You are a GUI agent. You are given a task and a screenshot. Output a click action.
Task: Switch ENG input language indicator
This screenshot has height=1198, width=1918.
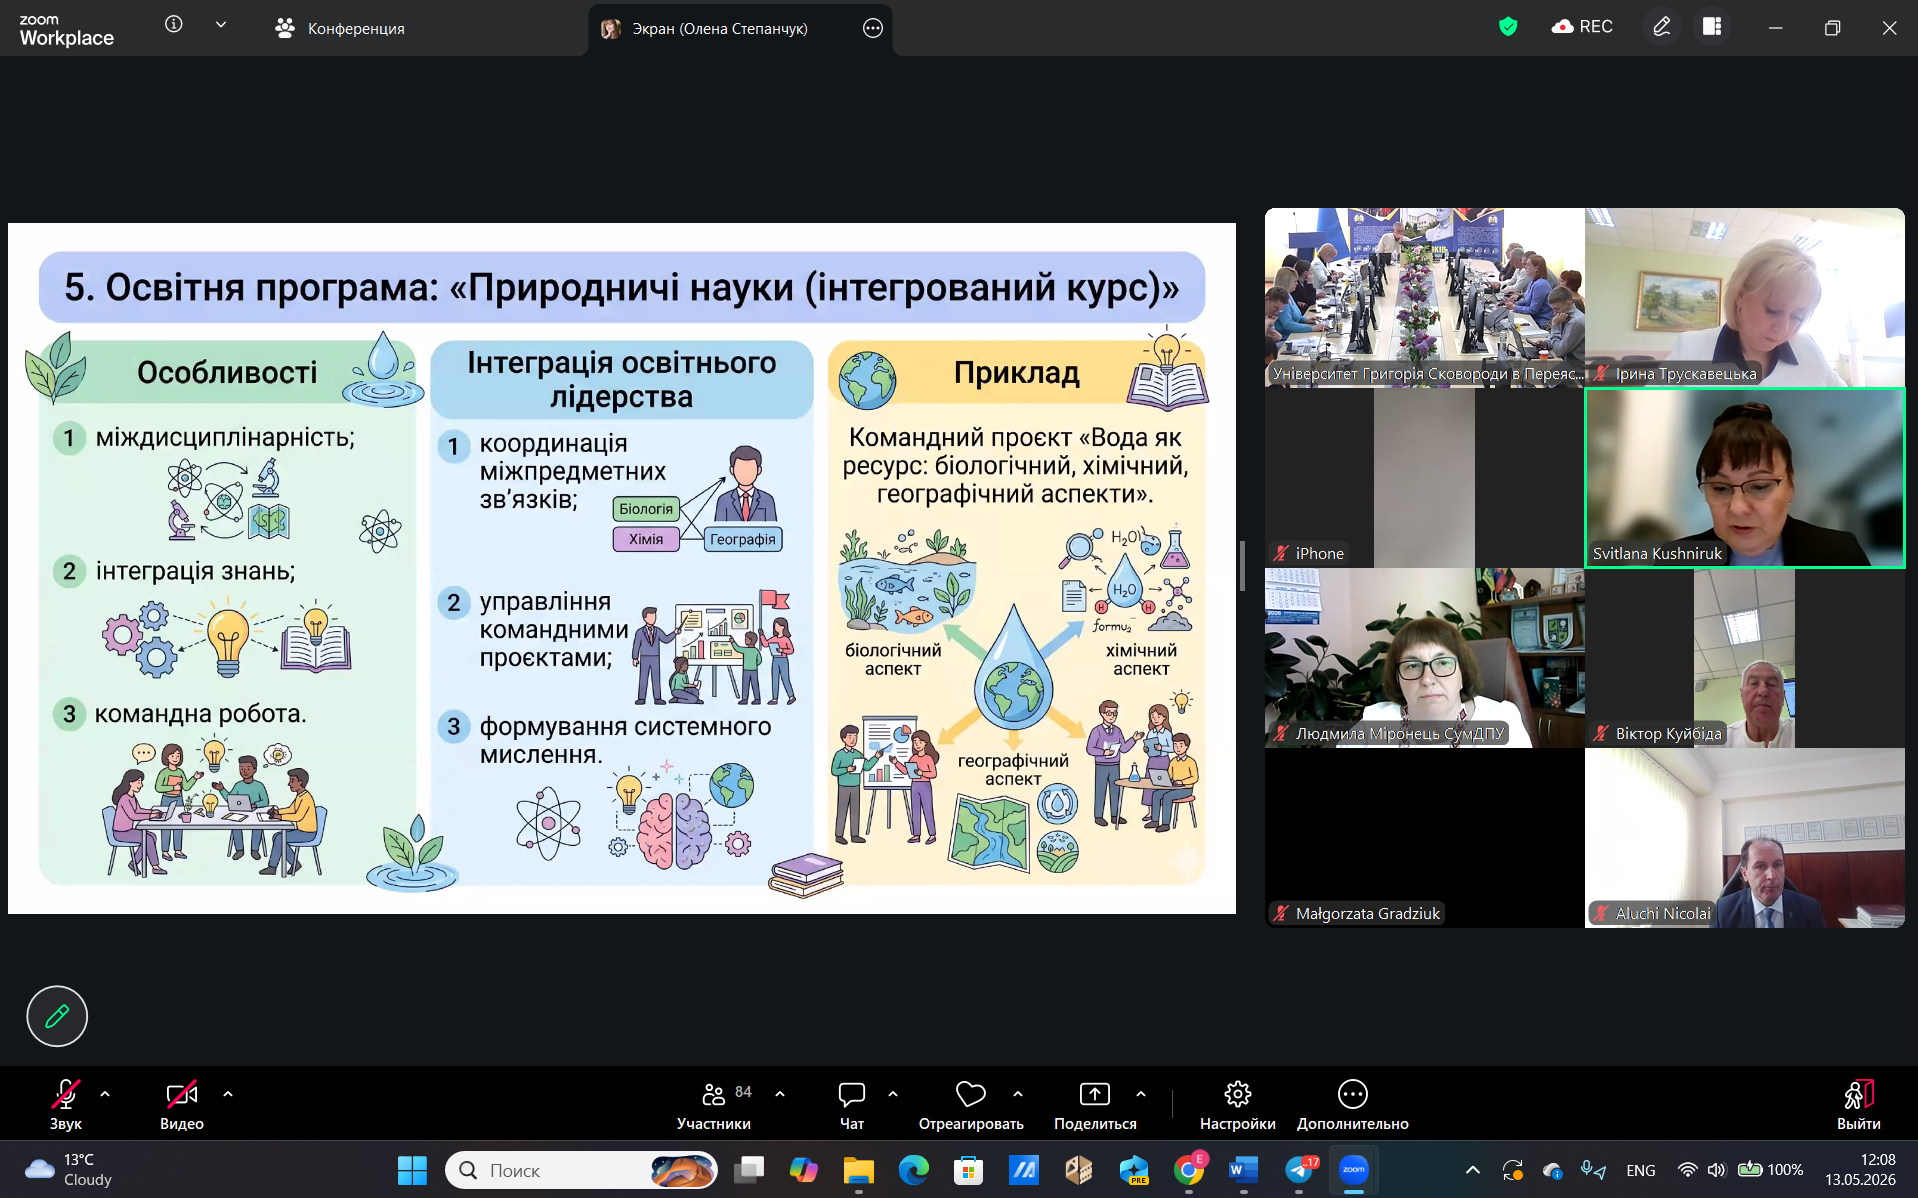1641,1170
